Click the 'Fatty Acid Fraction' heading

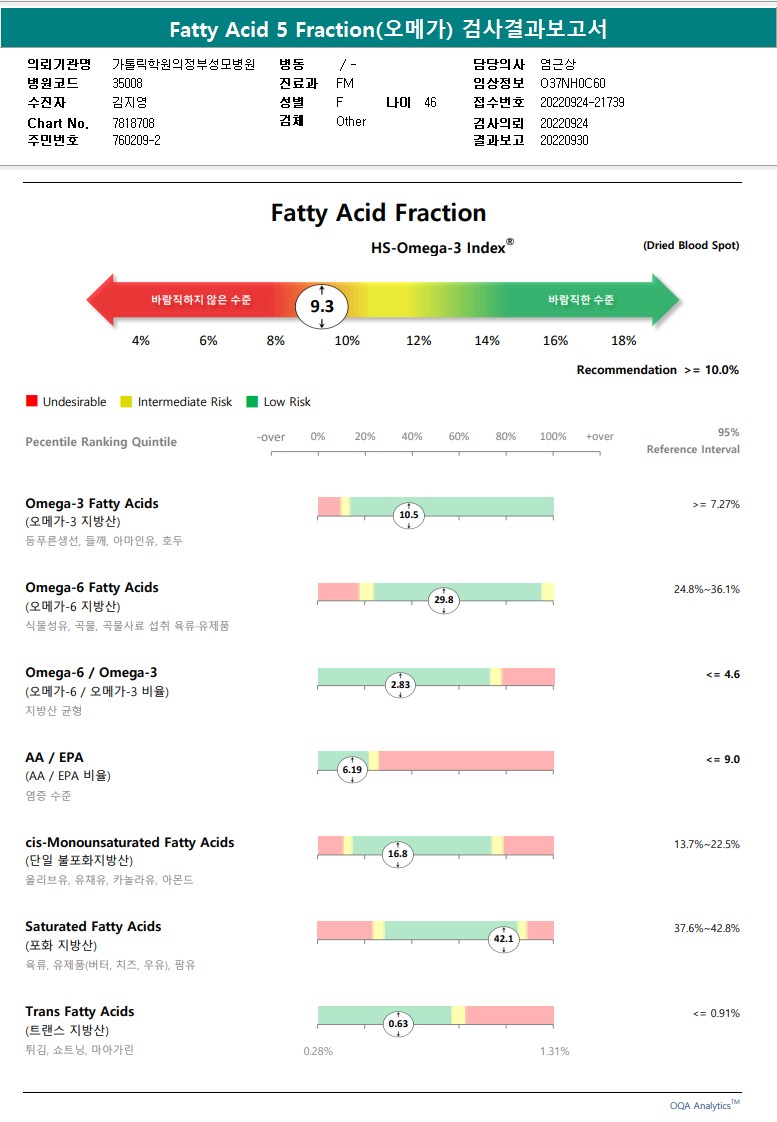tap(378, 213)
